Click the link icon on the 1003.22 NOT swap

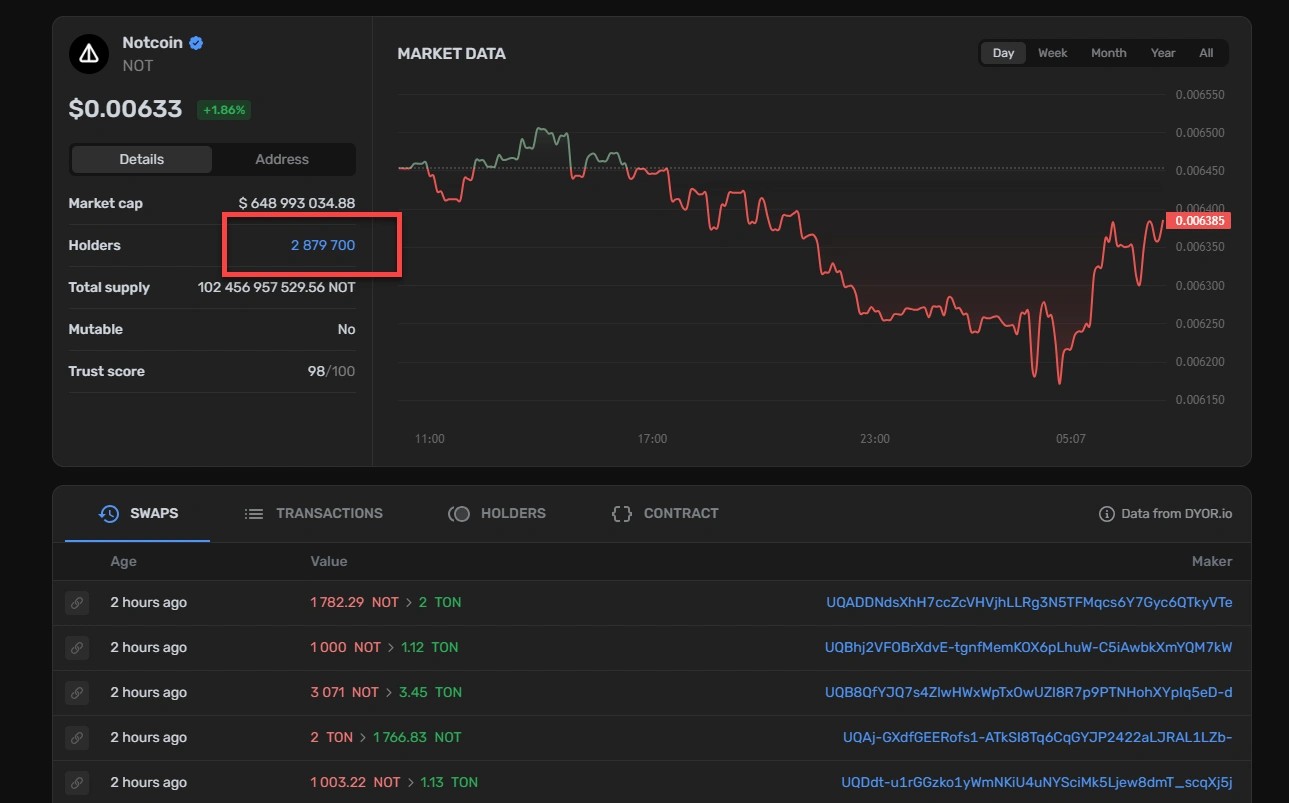(x=76, y=783)
